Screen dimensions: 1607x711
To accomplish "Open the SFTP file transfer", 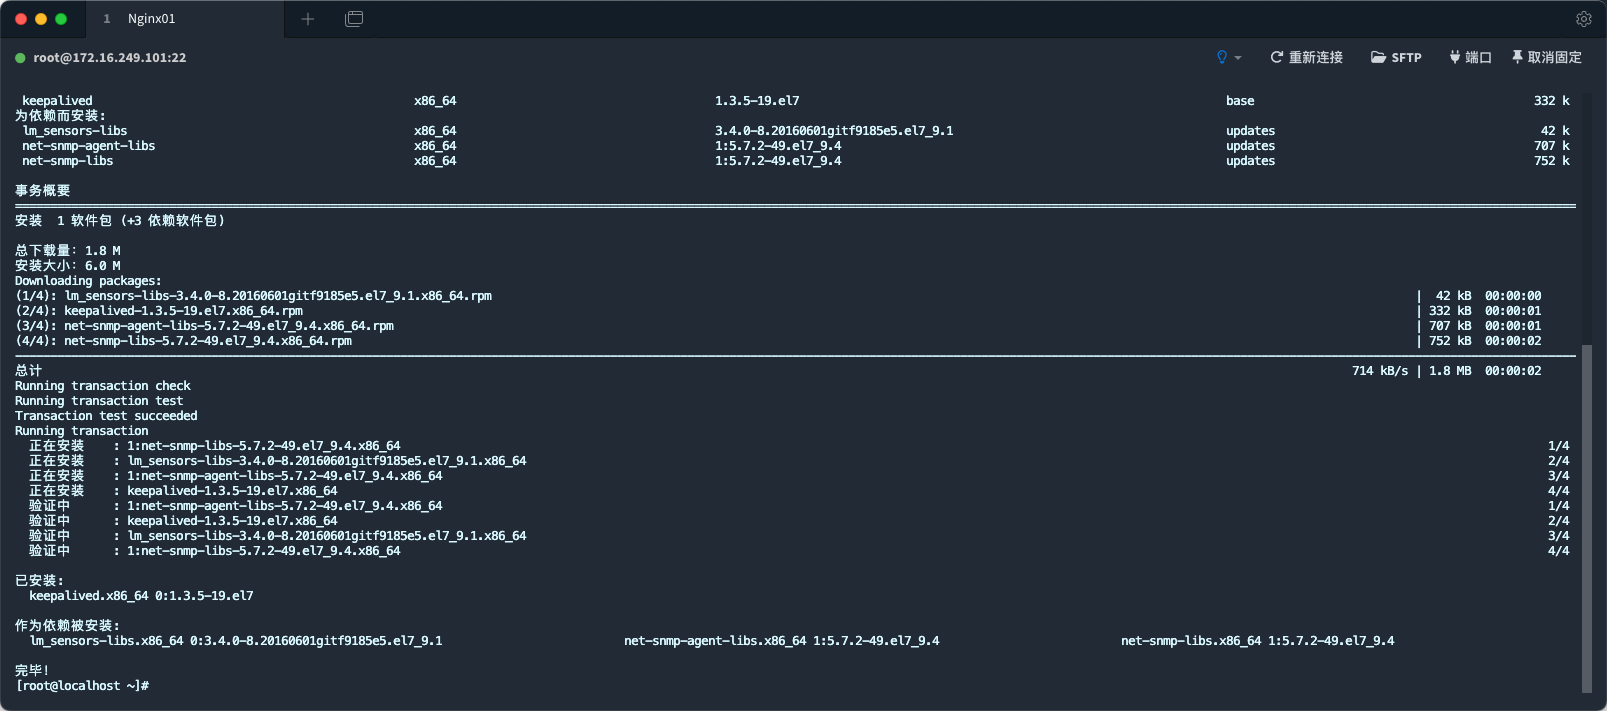I will pyautogui.click(x=1396, y=57).
